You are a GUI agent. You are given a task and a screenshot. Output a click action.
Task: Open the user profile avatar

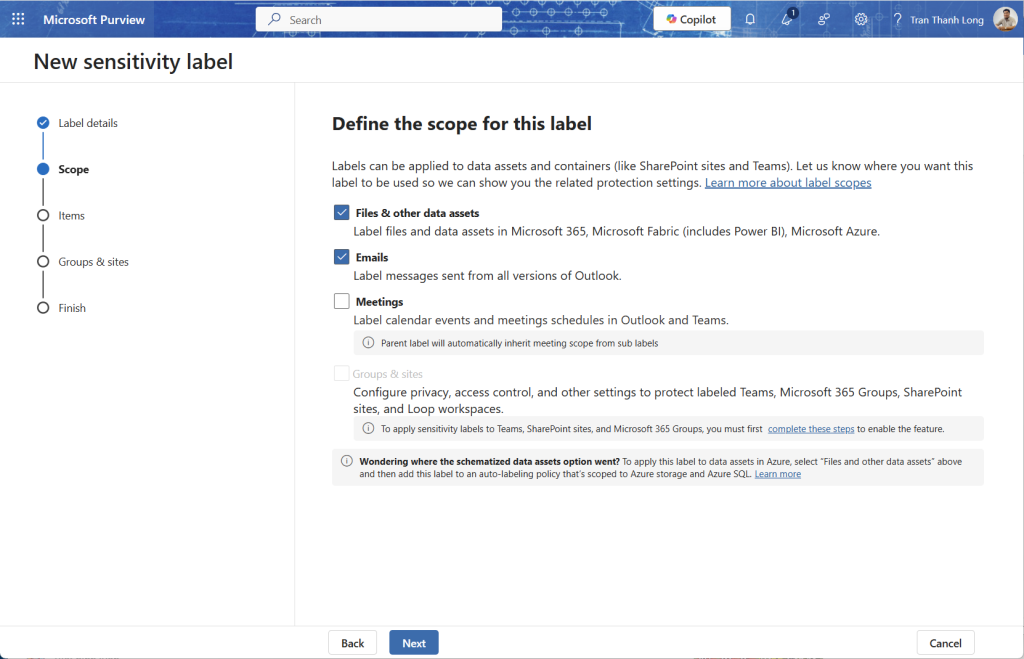click(1004, 19)
